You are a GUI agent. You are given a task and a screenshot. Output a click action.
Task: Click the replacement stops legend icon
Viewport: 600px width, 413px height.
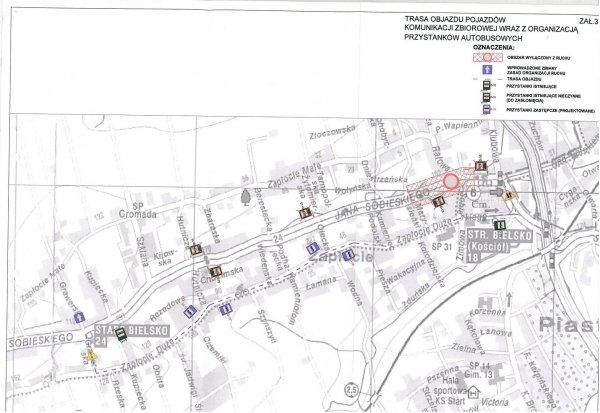(486, 110)
